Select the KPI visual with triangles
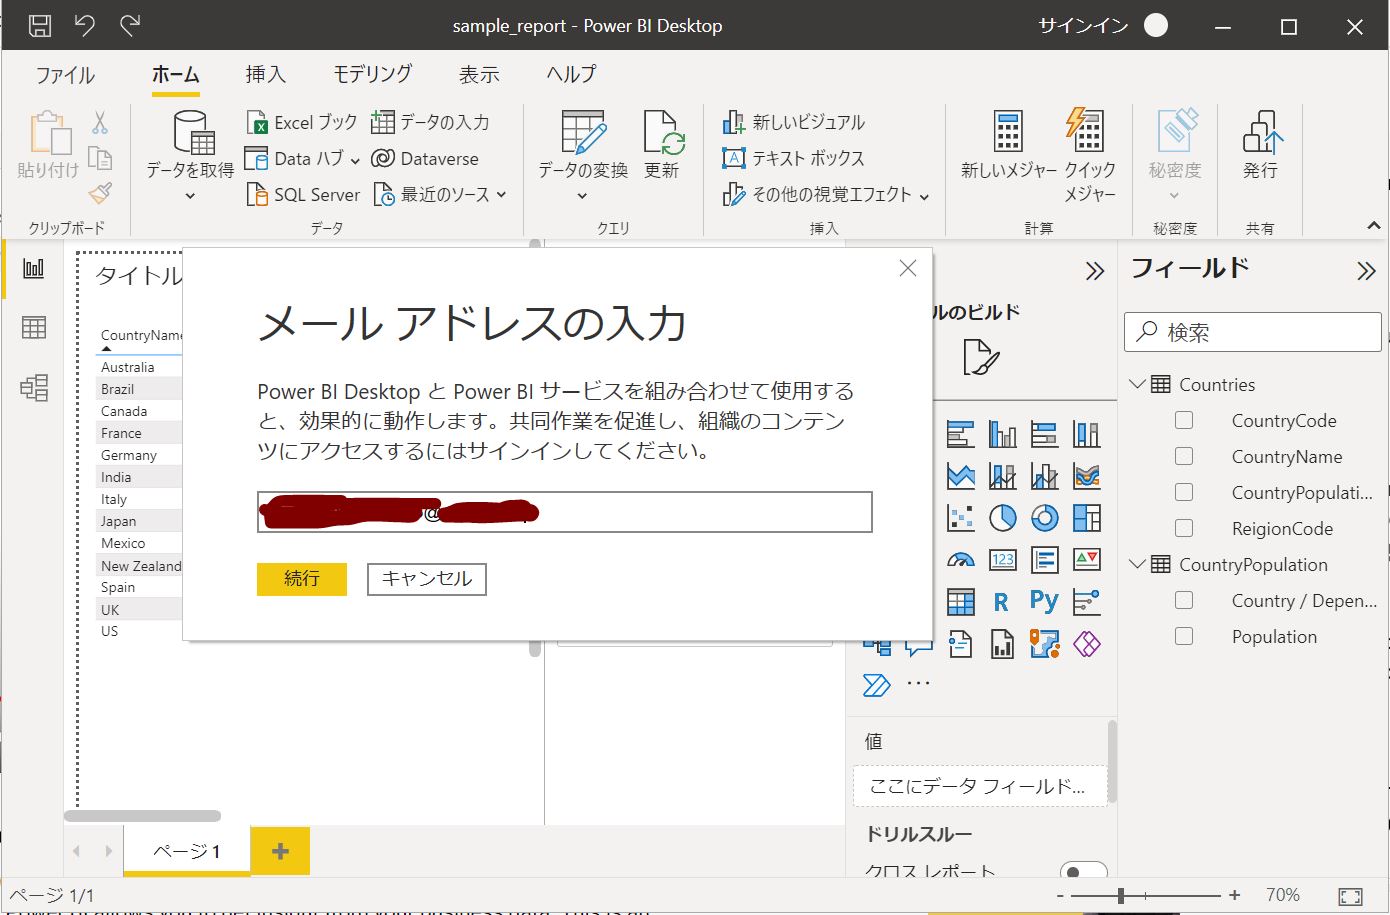The width and height of the screenshot is (1390, 915). coord(1087,560)
